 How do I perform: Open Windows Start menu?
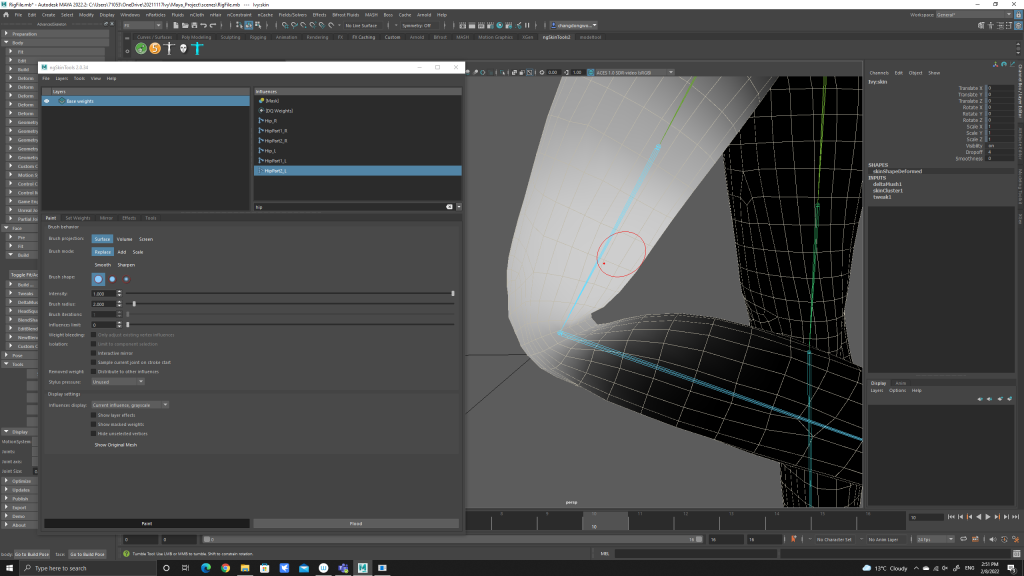10,567
